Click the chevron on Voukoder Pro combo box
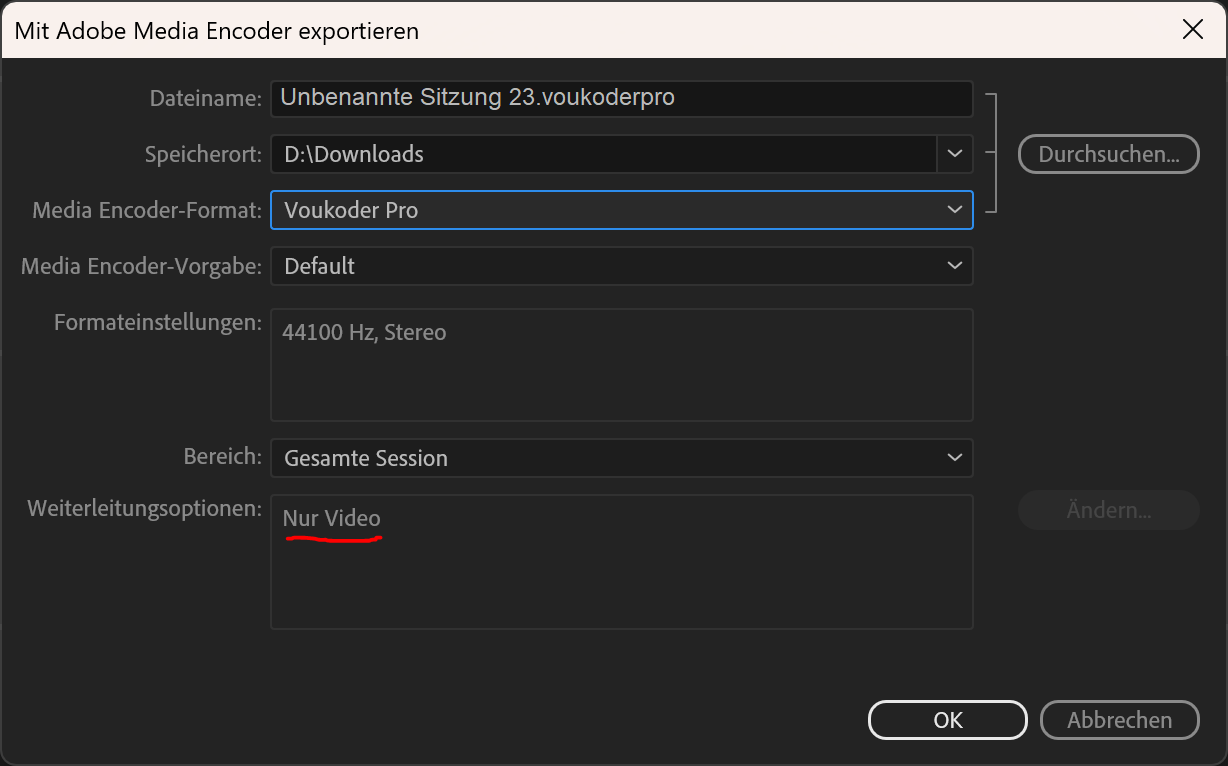Image resolution: width=1228 pixels, height=766 pixels. point(954,210)
